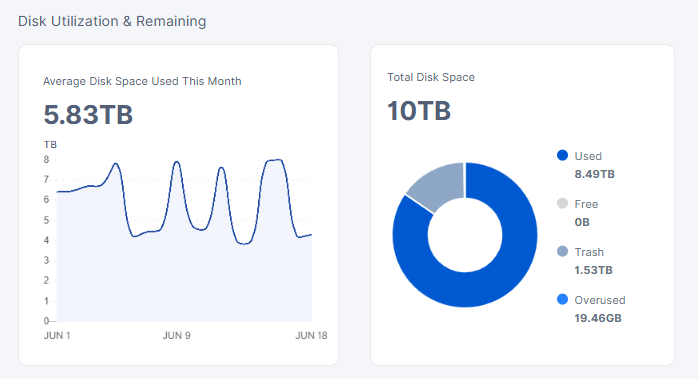This screenshot has width=698, height=379.
Task: Click the 5 value on the y-axis
Action: pos(46,220)
